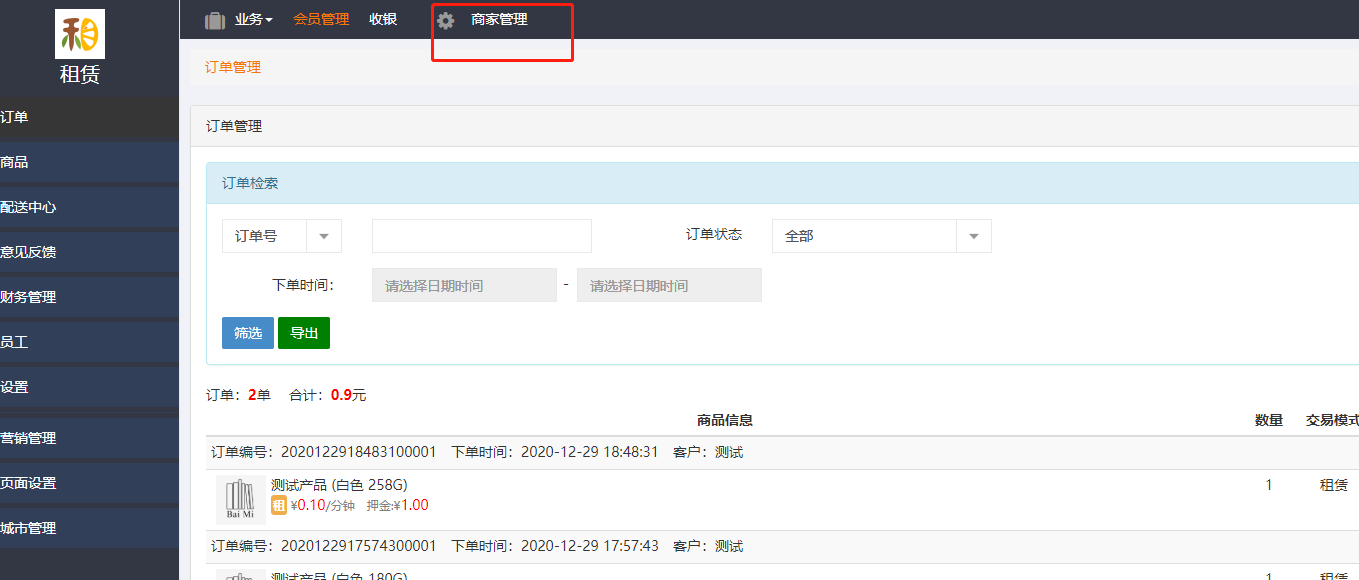Click the green 导出 export button
The width and height of the screenshot is (1359, 580).
[304, 333]
